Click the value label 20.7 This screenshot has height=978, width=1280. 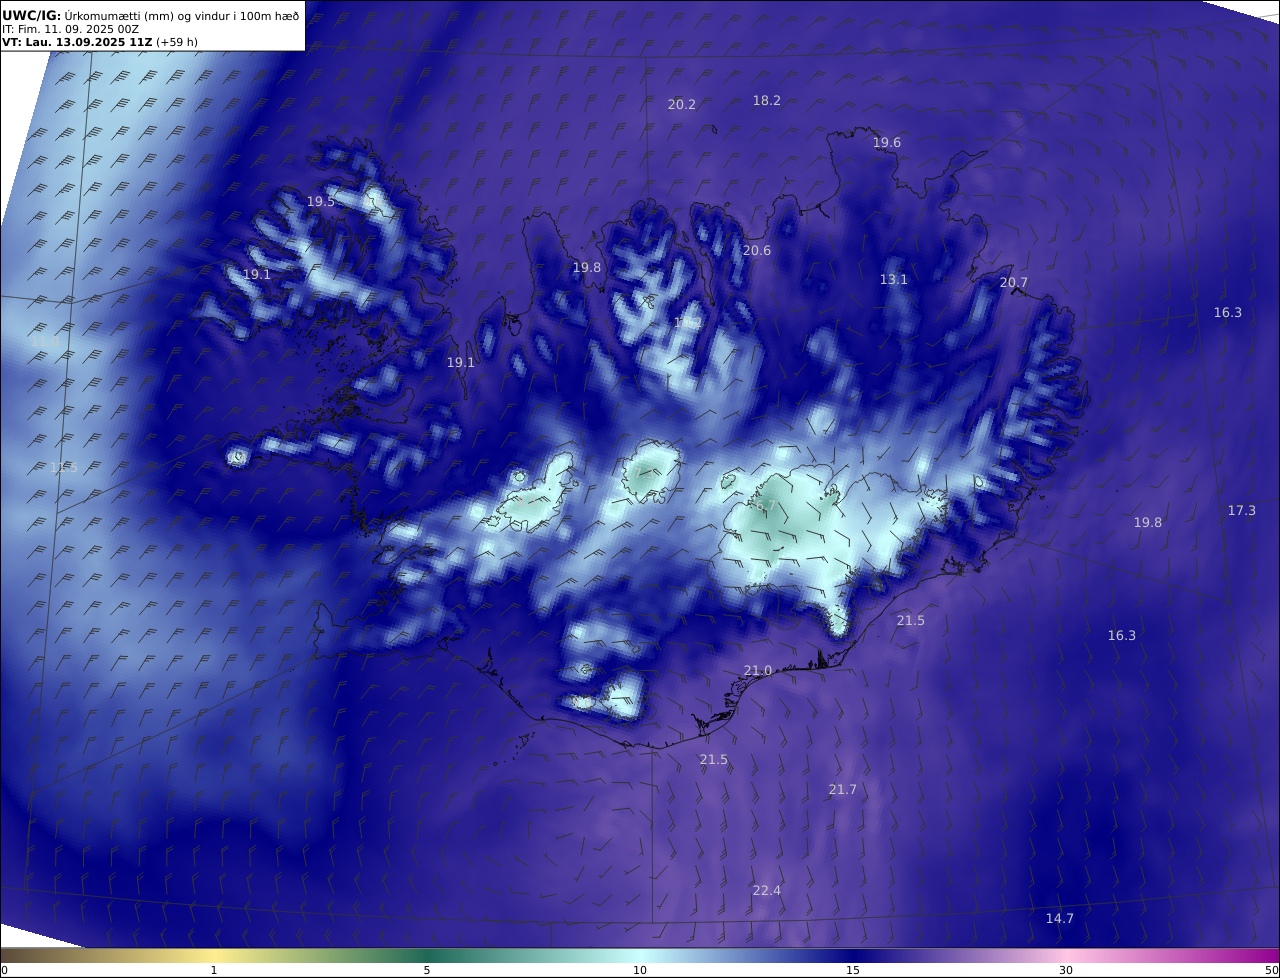click(x=1014, y=283)
